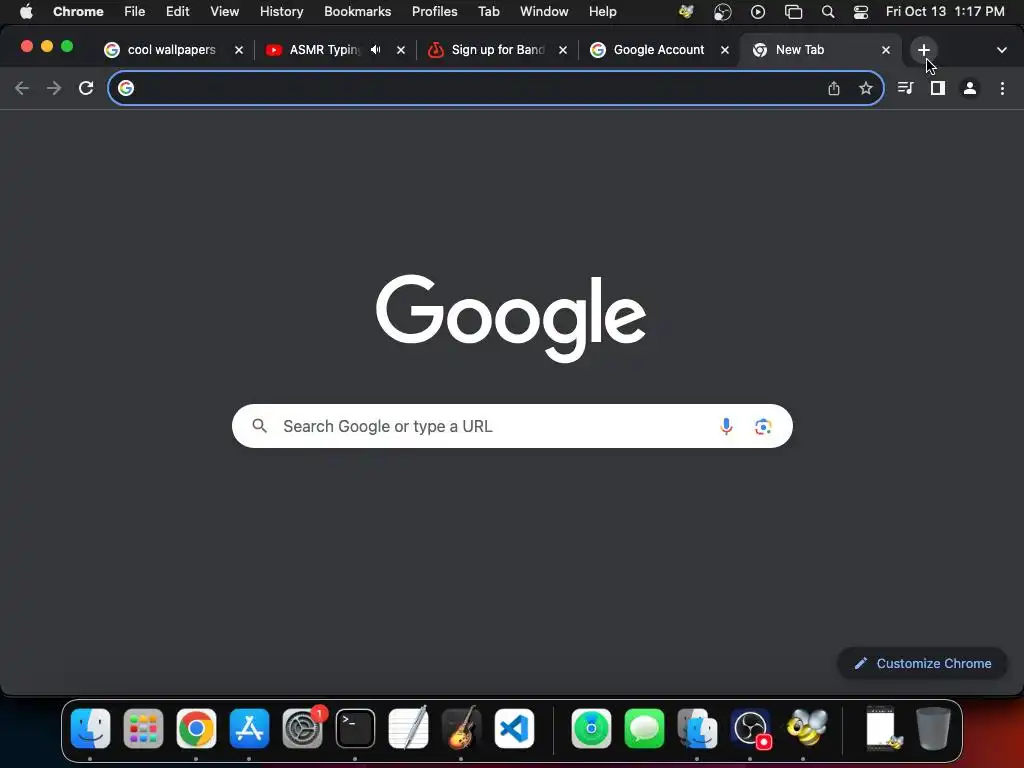The width and height of the screenshot is (1024, 768).
Task: Click the magnifier icon in search box
Action: coord(259,426)
